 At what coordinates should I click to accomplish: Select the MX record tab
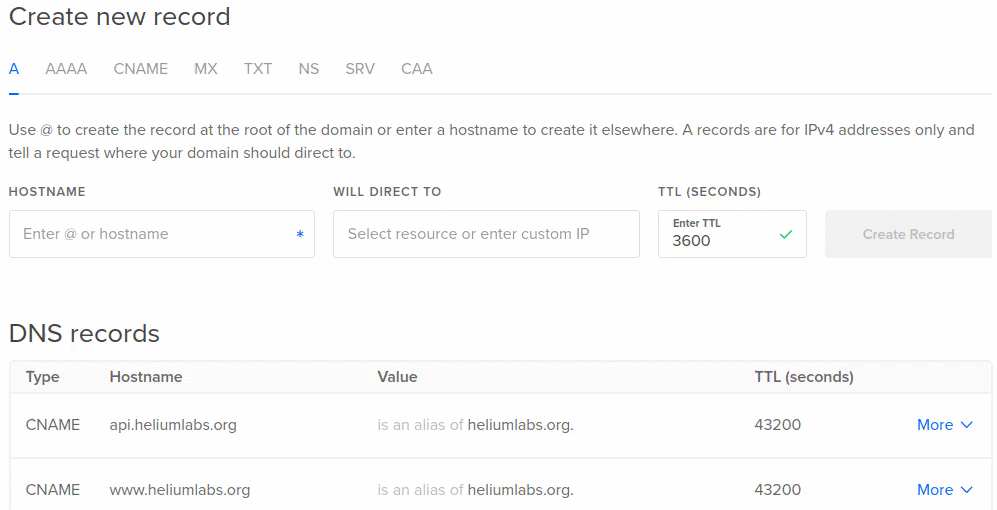coord(205,69)
